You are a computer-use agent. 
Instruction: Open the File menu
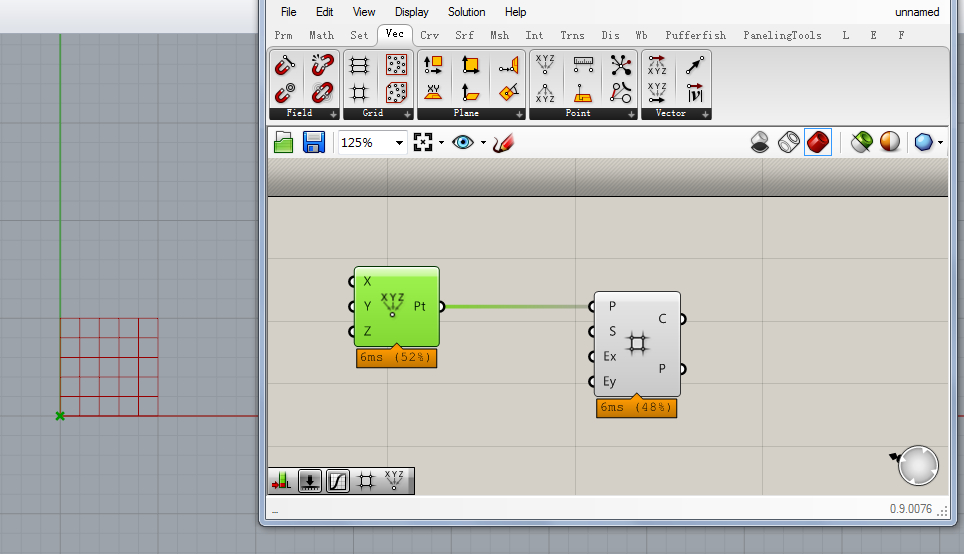point(288,12)
